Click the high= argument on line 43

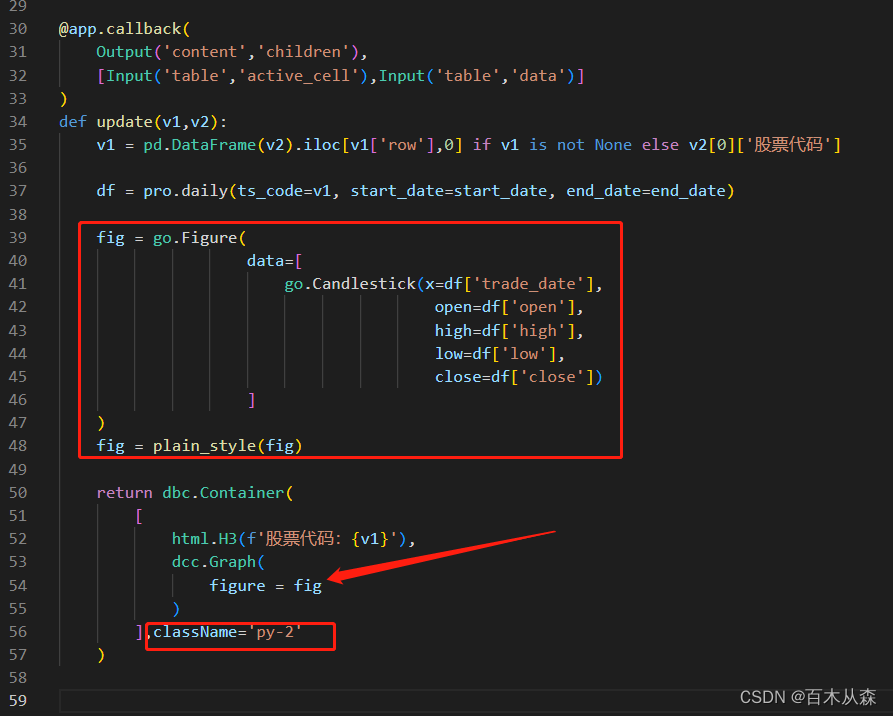click(x=458, y=330)
